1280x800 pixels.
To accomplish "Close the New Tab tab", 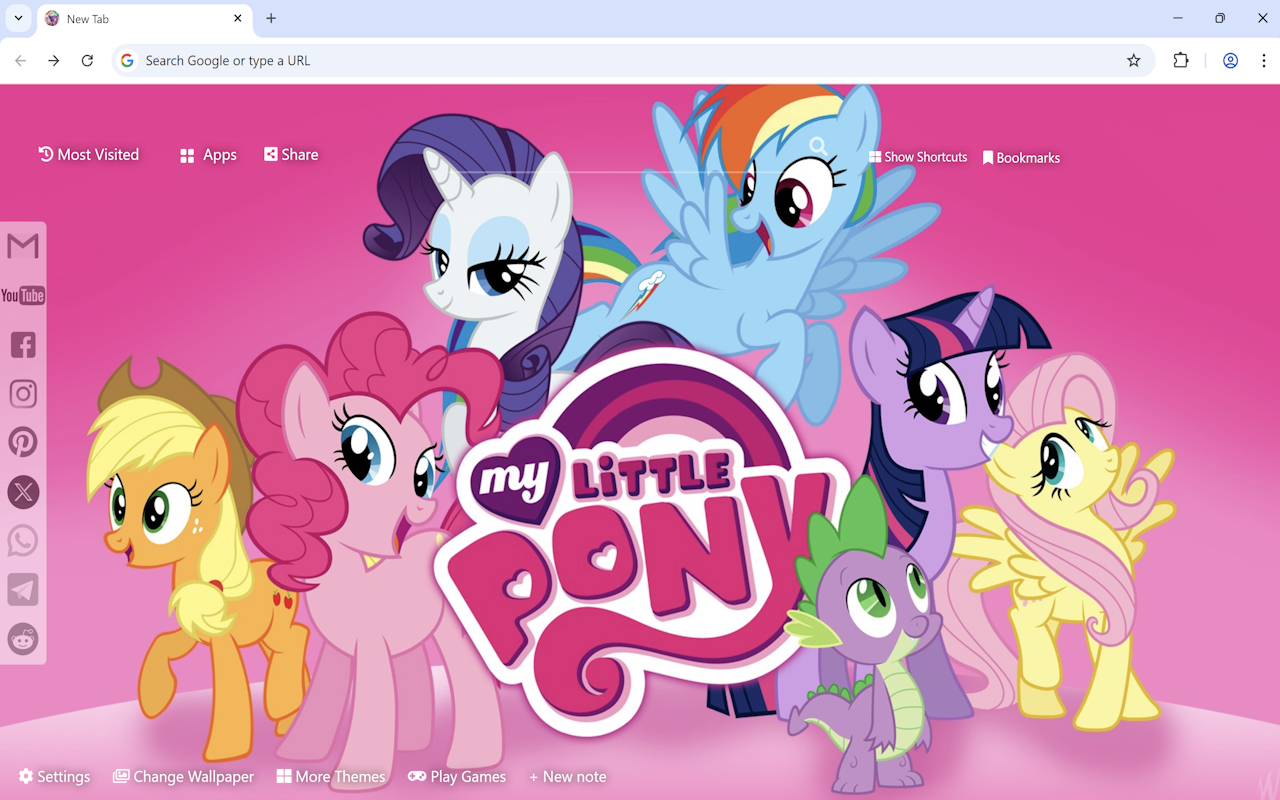I will tap(238, 18).
